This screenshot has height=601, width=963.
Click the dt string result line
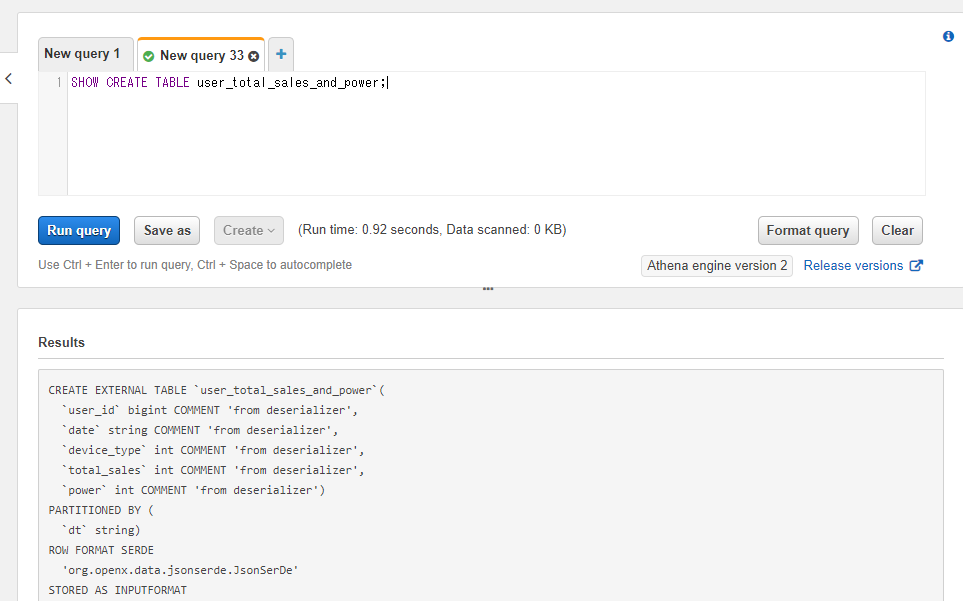pyautogui.click(x=101, y=530)
